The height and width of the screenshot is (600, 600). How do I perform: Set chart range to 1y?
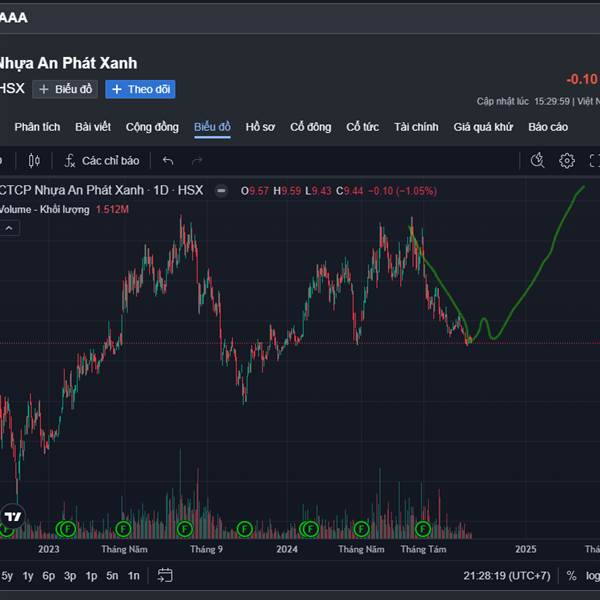tap(28, 576)
